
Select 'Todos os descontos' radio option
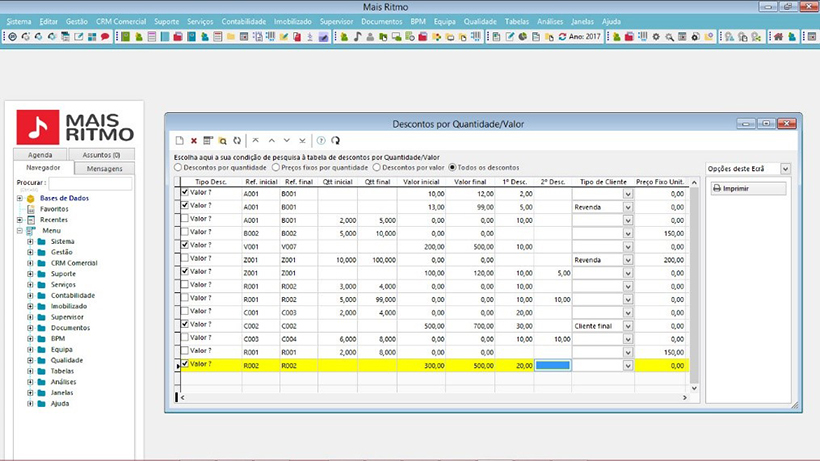452,168
